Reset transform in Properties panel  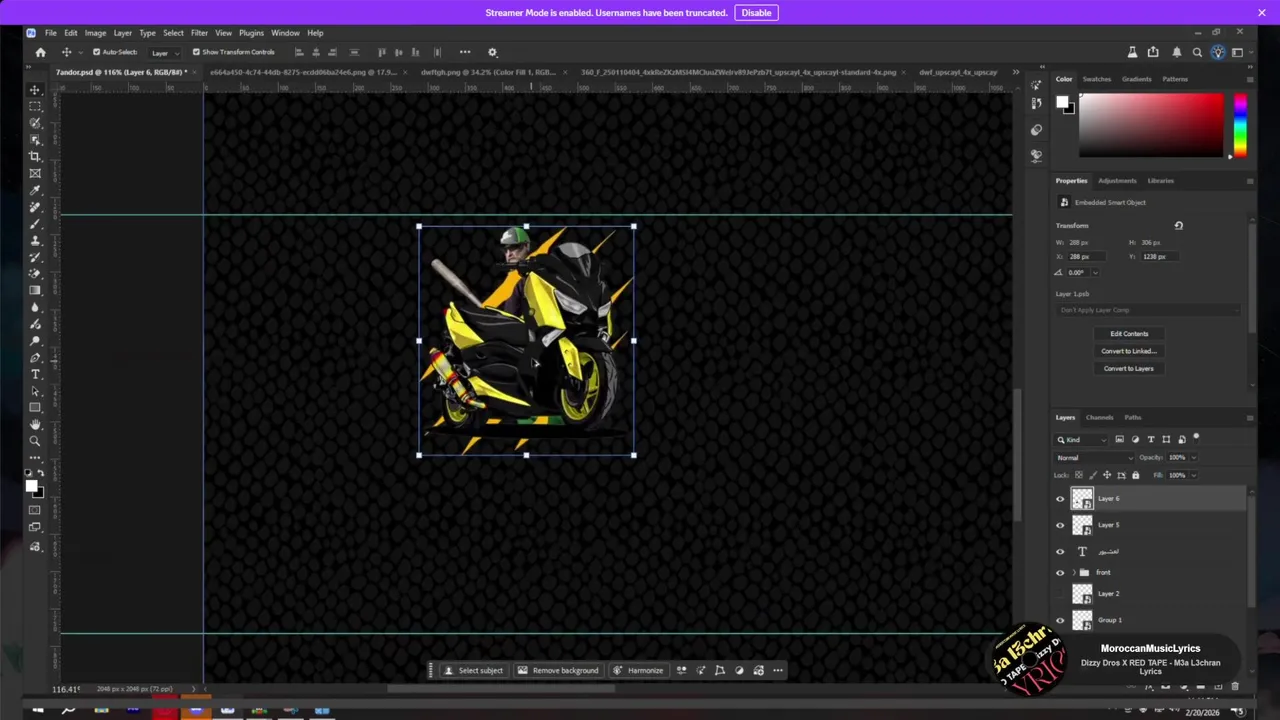[1178, 226]
